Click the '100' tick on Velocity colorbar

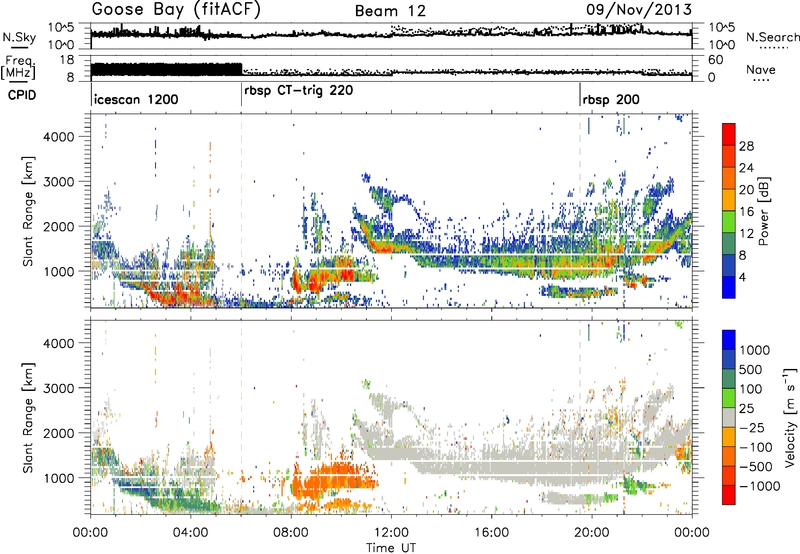[751, 389]
